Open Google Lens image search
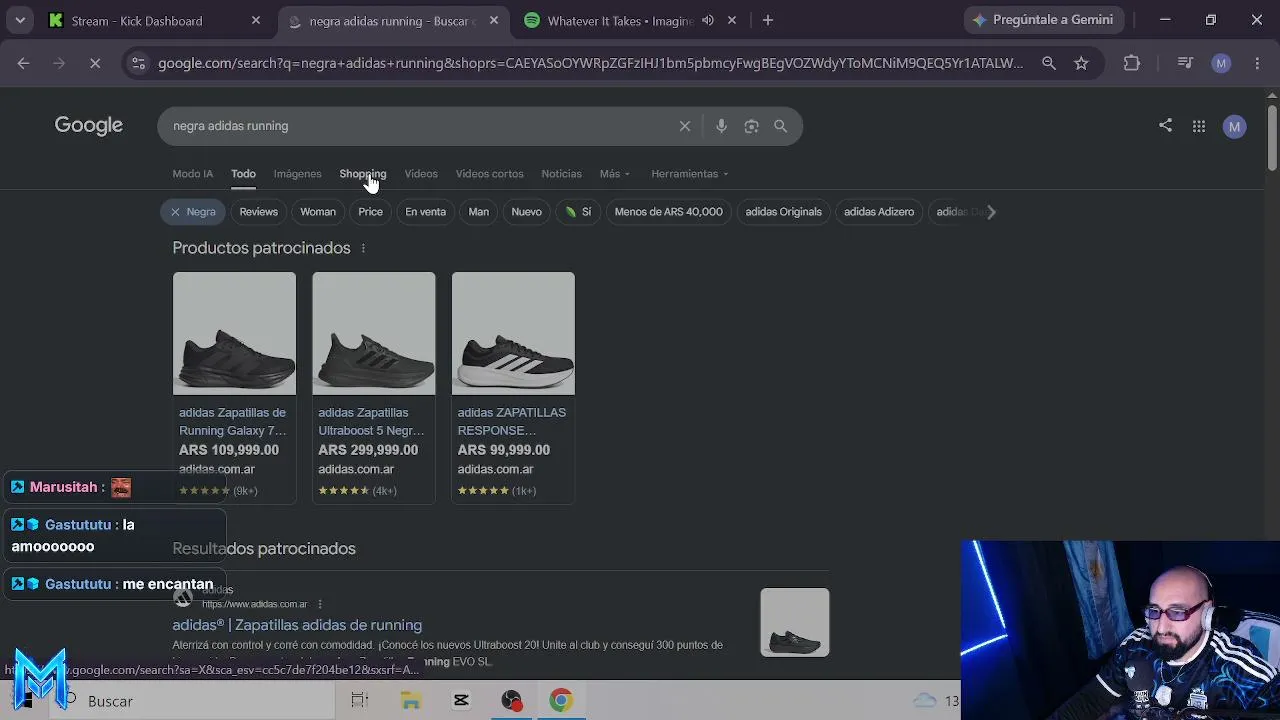 pyautogui.click(x=751, y=126)
